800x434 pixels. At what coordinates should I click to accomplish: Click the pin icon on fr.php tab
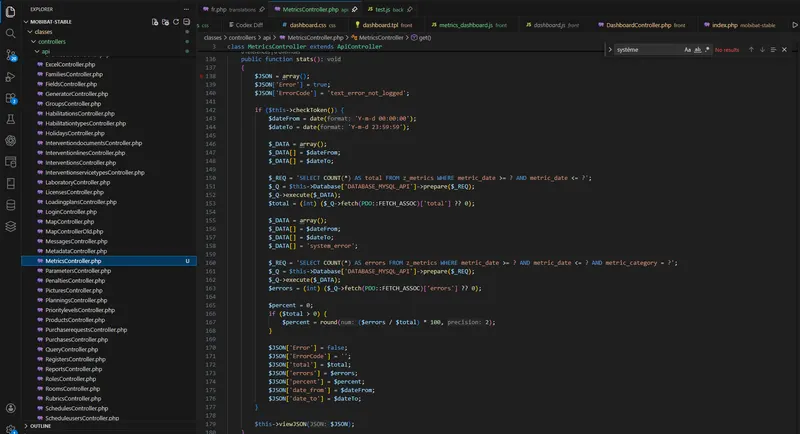tap(262, 9)
